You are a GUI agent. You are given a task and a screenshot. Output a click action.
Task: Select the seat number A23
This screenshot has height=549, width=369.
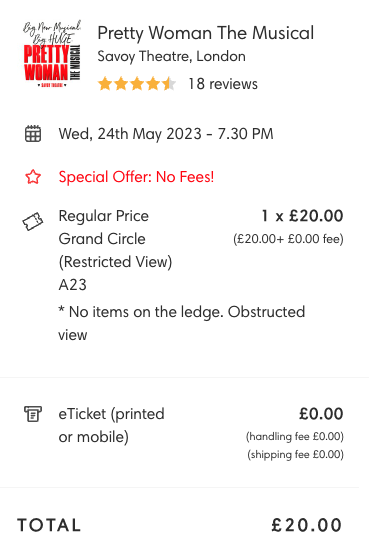click(72, 285)
